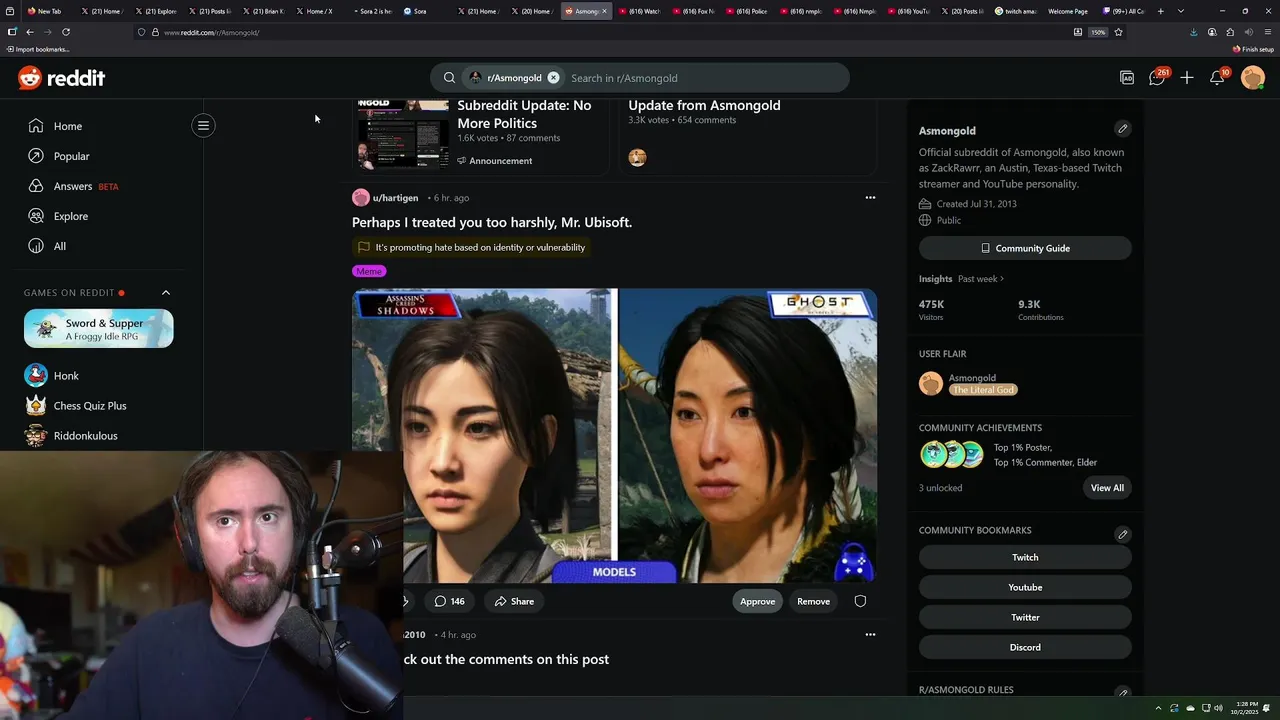Open the browser downloads icon

point(1193,32)
